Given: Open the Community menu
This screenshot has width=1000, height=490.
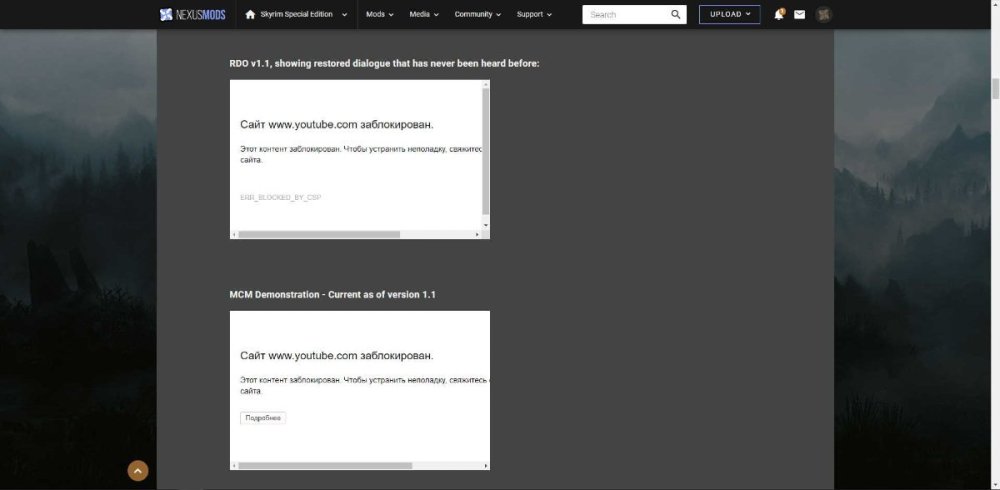Looking at the screenshot, I should click(478, 14).
